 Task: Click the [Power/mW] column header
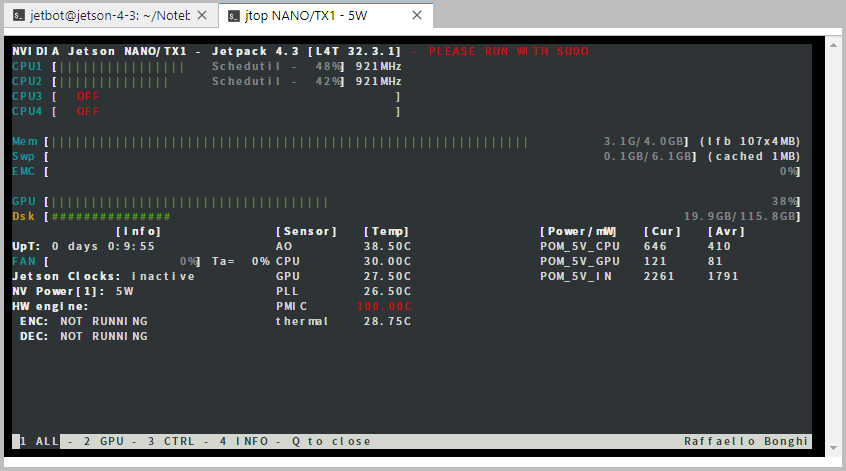578,231
